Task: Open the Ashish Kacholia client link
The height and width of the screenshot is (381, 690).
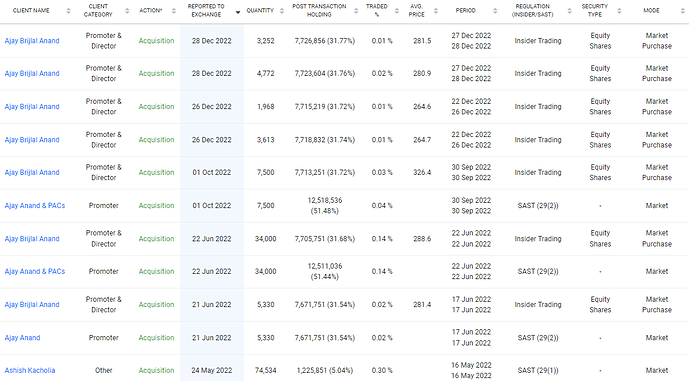Action: click(30, 370)
